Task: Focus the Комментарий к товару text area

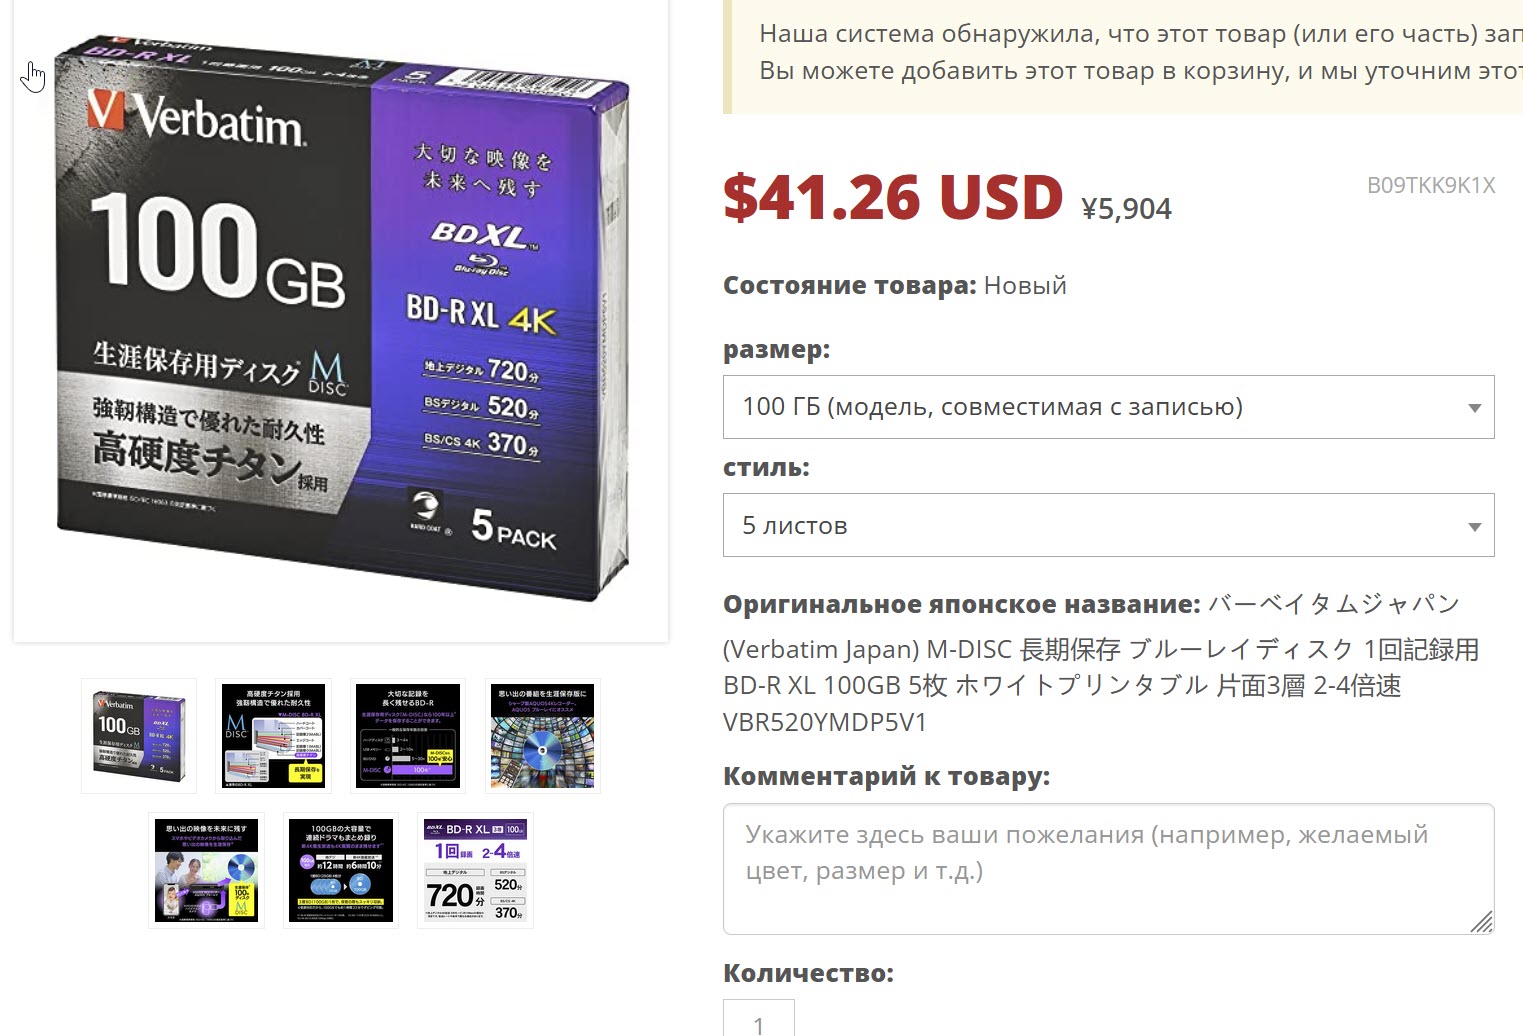Action: pos(1108,869)
